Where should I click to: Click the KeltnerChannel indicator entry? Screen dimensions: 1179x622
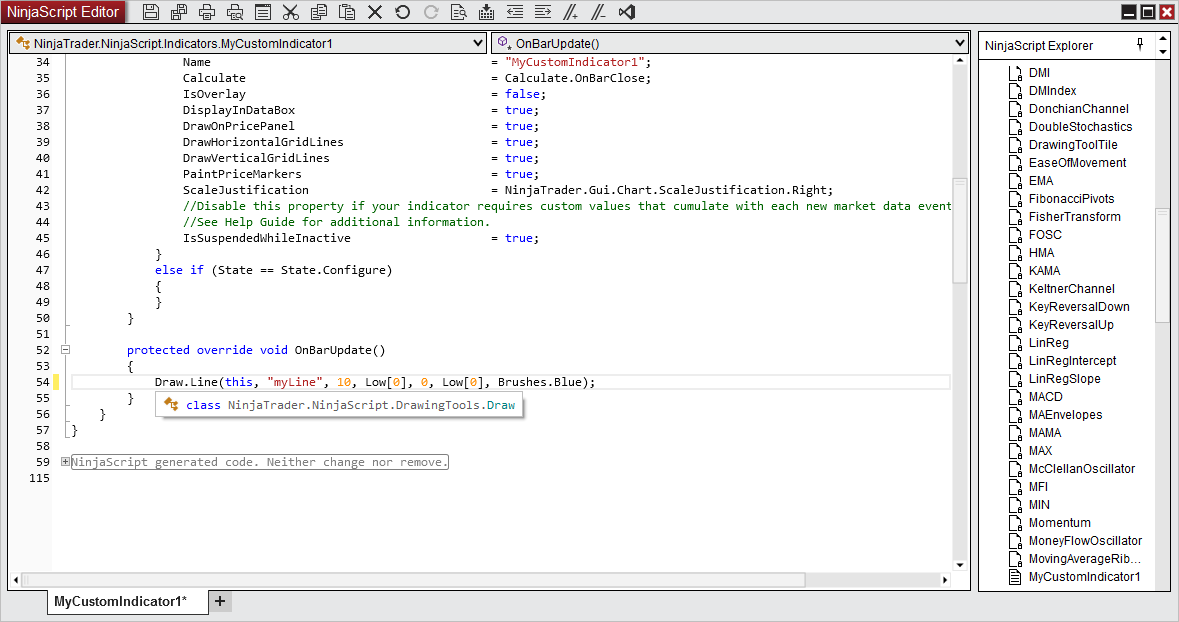click(1071, 289)
